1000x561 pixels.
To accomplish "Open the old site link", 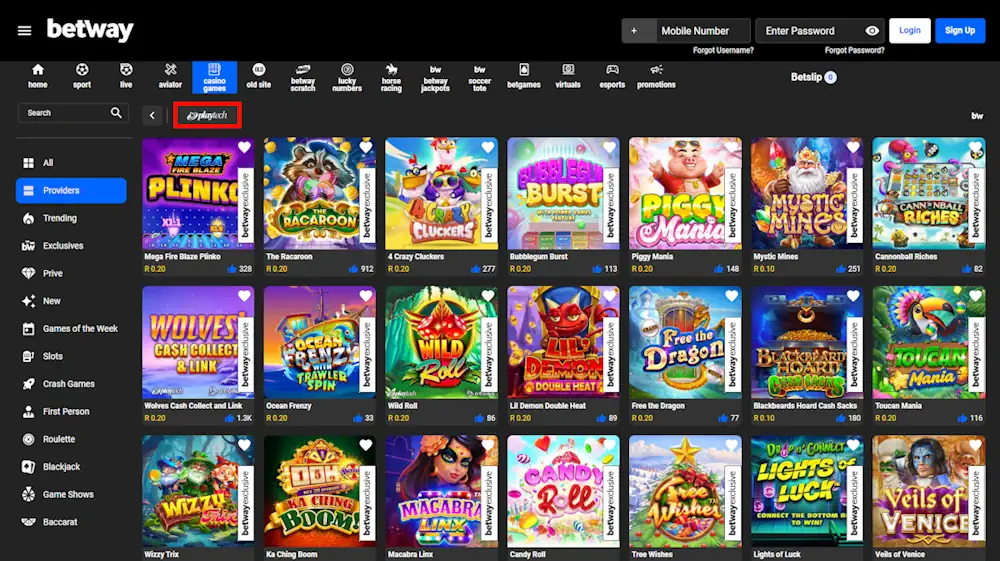I will [258, 76].
